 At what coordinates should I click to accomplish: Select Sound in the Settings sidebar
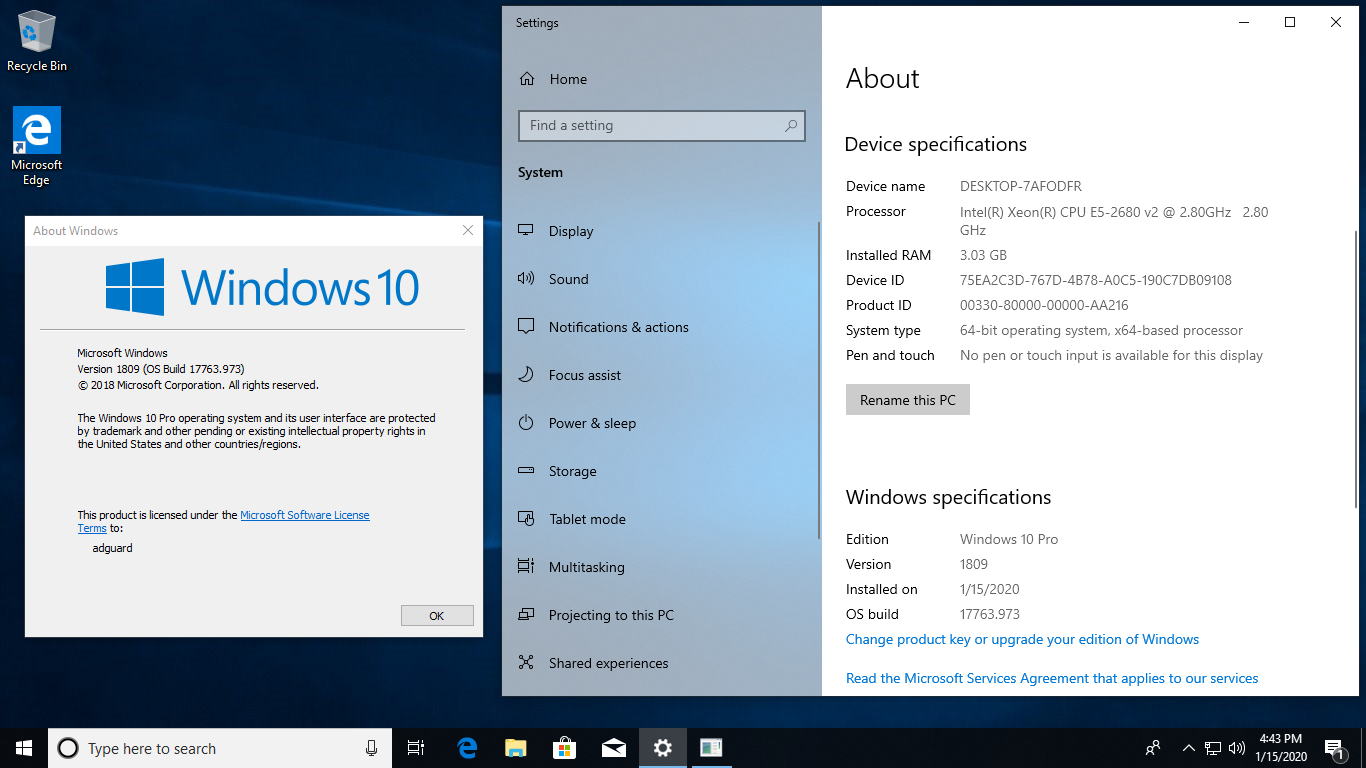569,279
